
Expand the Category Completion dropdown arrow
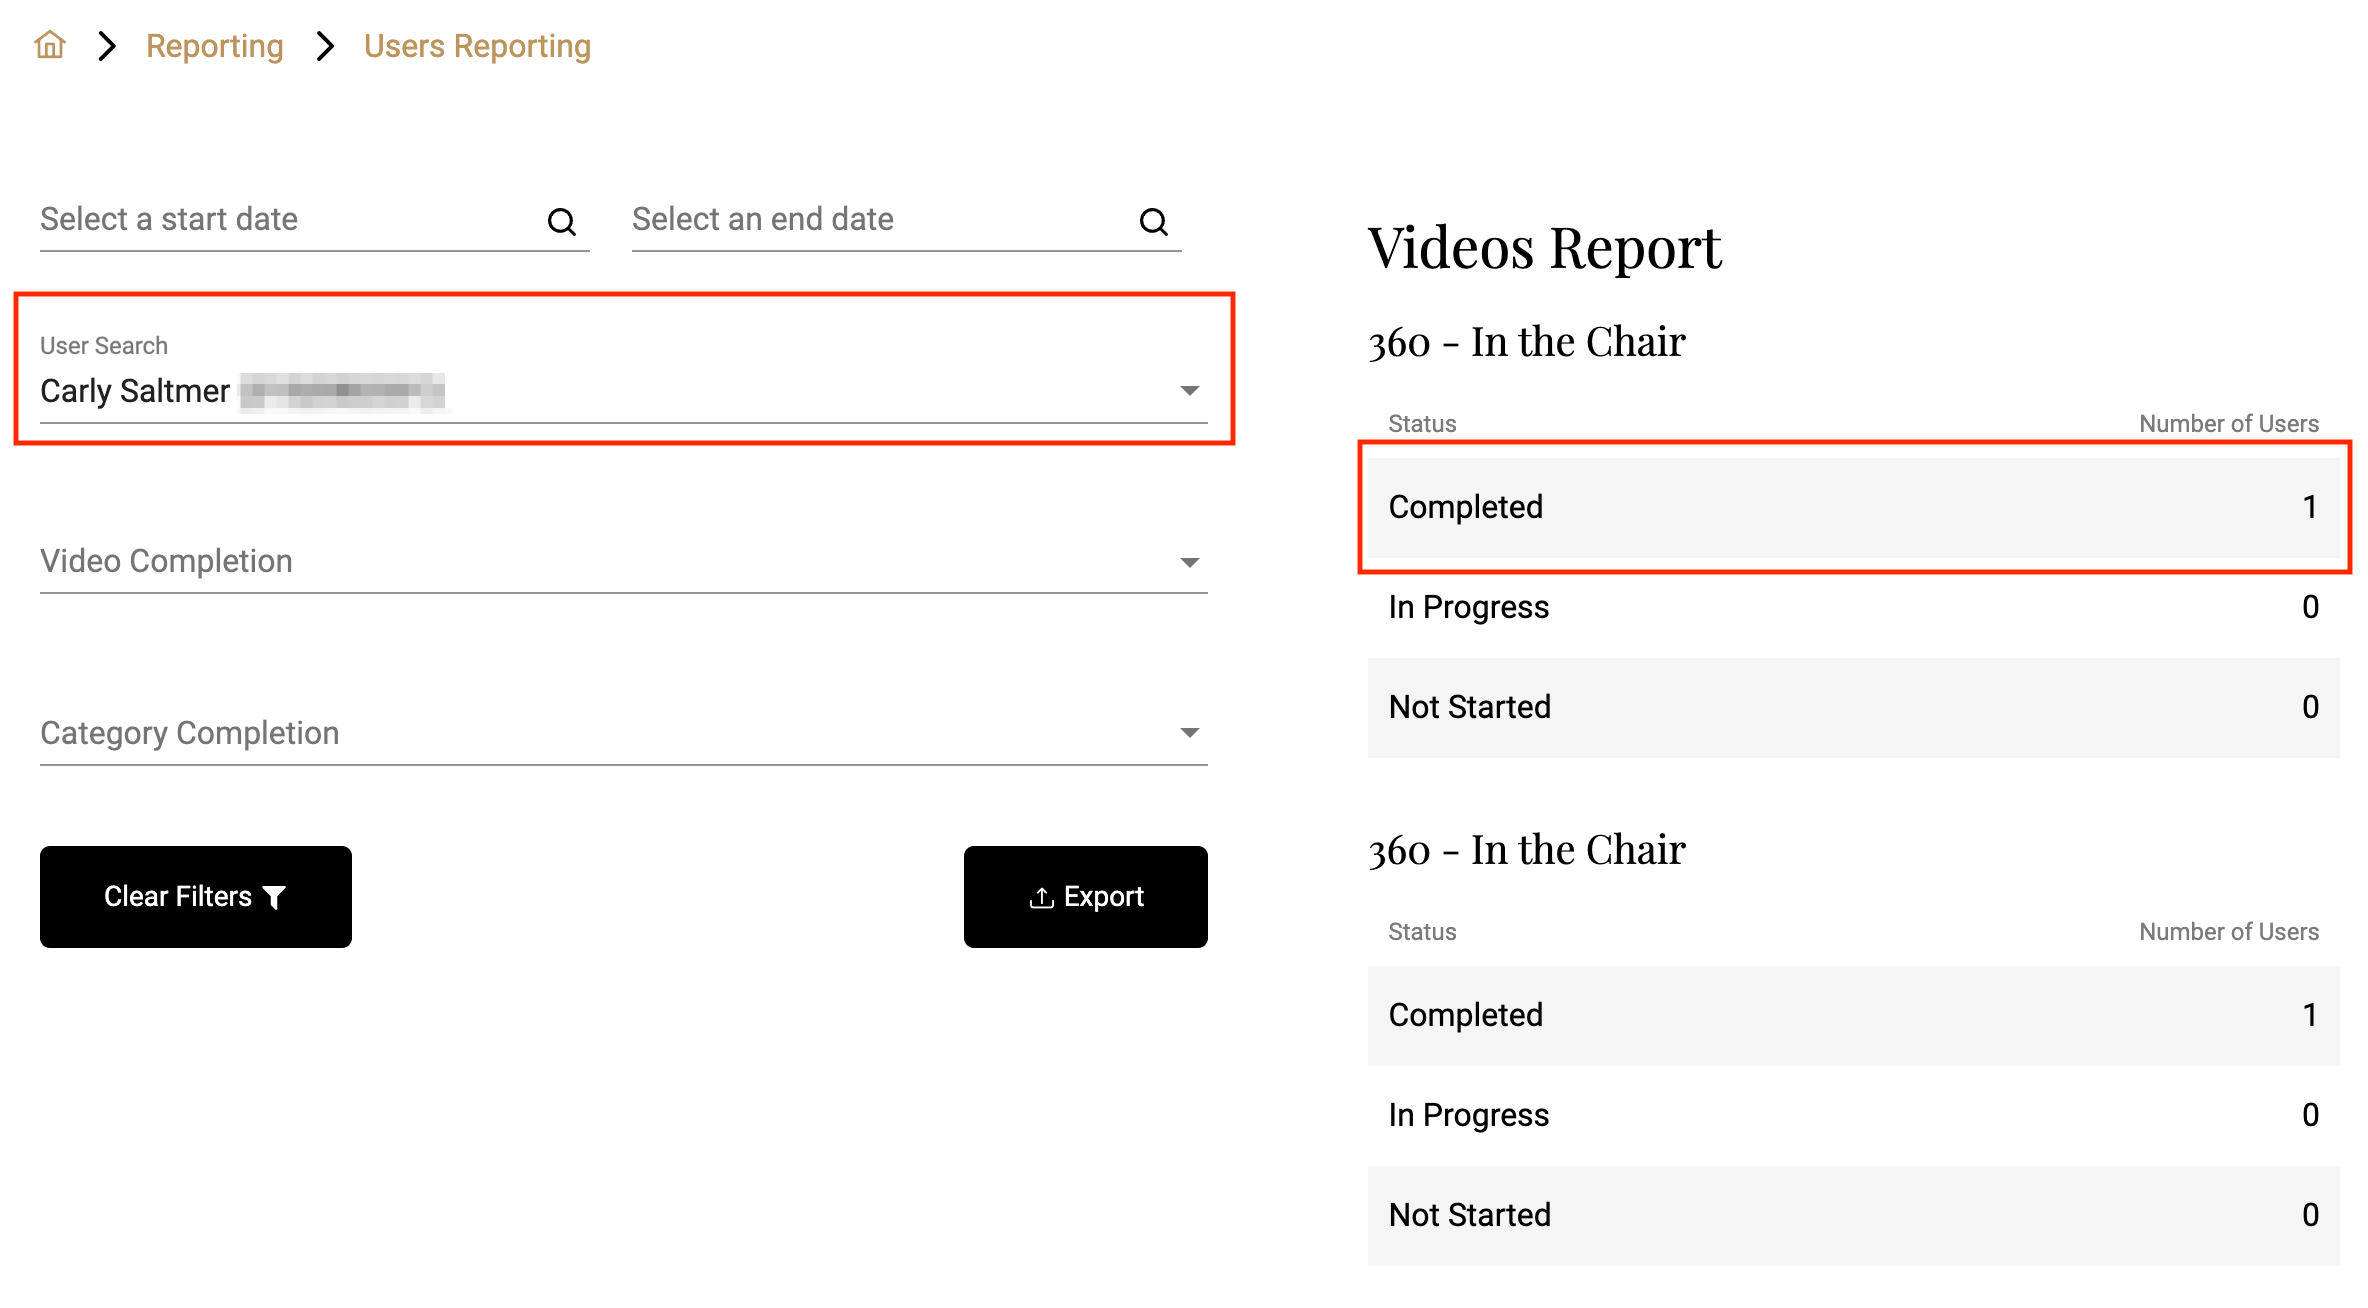tap(1190, 733)
